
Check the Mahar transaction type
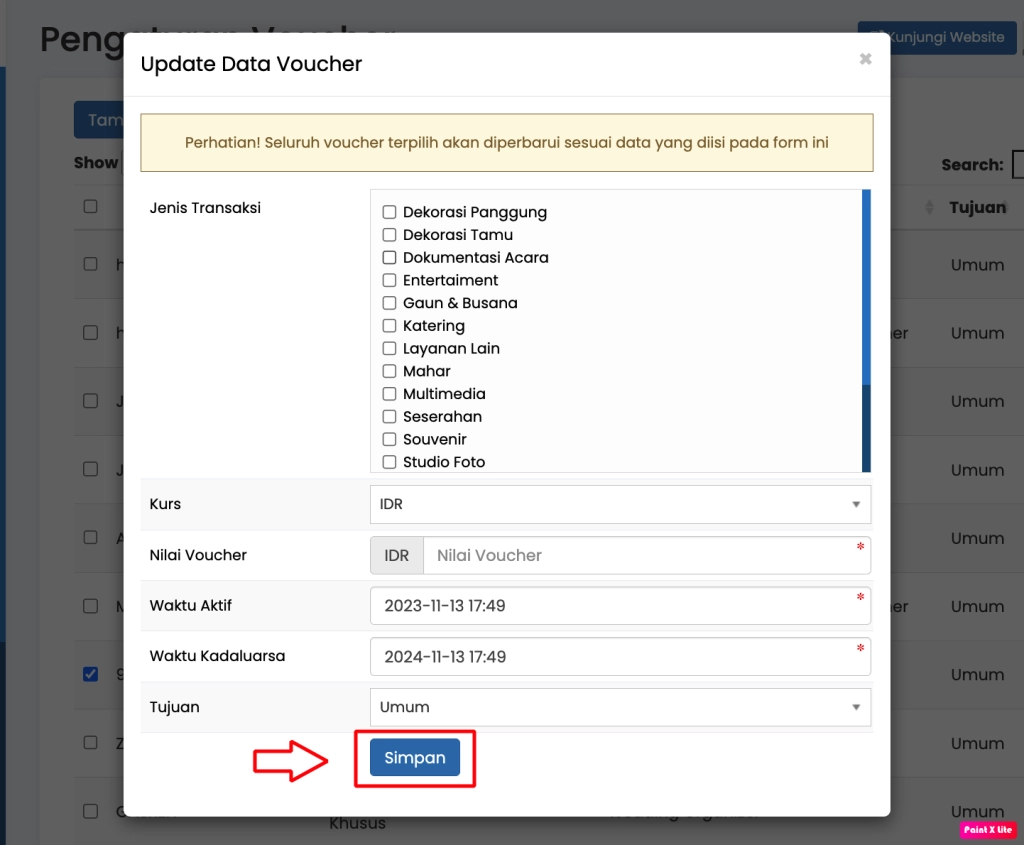pyautogui.click(x=389, y=371)
